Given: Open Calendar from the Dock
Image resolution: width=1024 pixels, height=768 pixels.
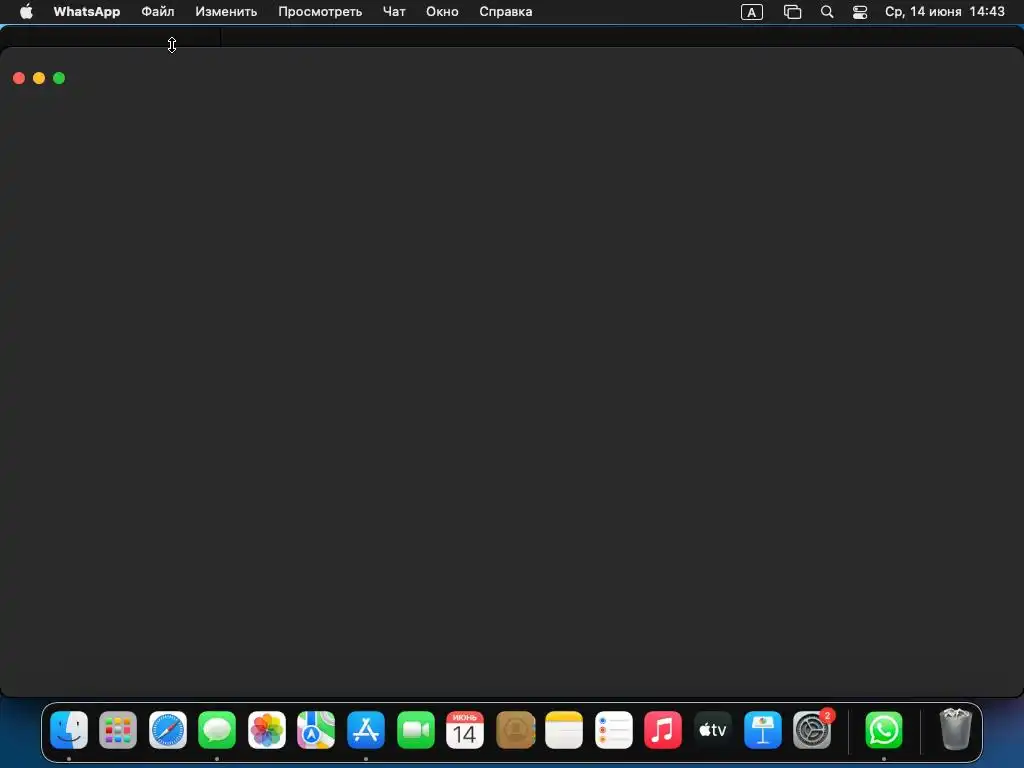Looking at the screenshot, I should 465,729.
